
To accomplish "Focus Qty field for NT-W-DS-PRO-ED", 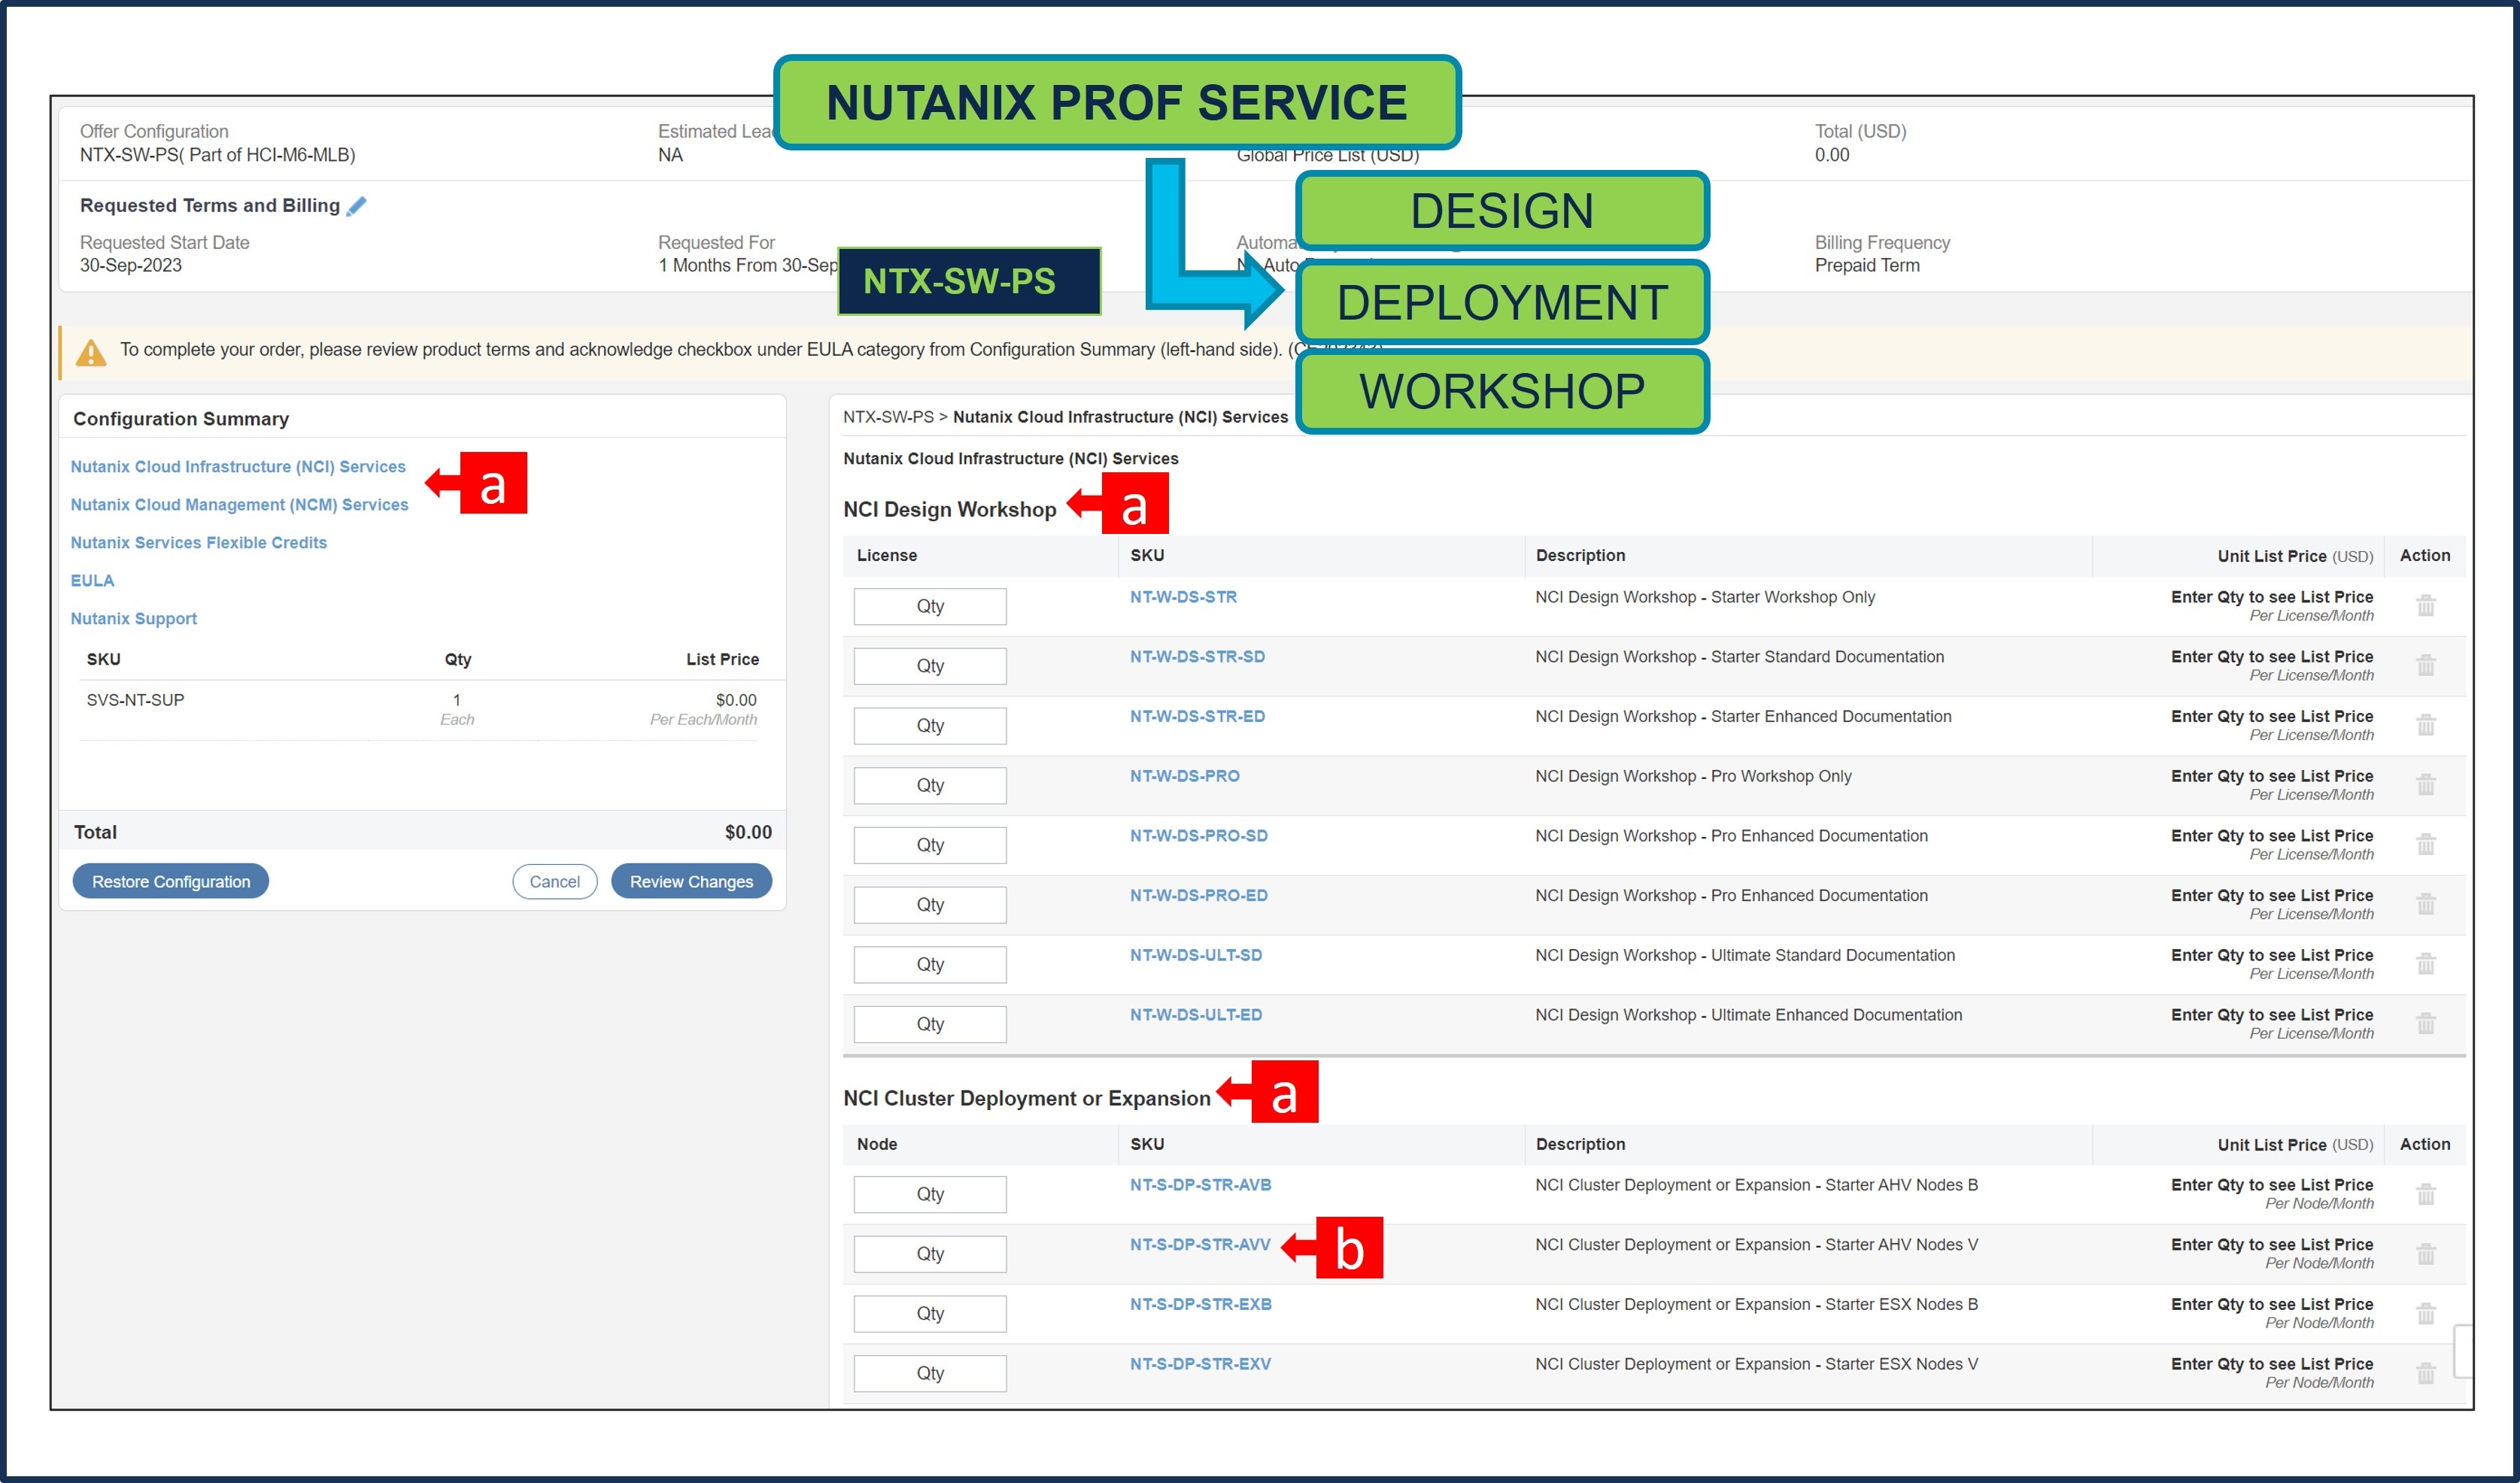I will point(930,905).
